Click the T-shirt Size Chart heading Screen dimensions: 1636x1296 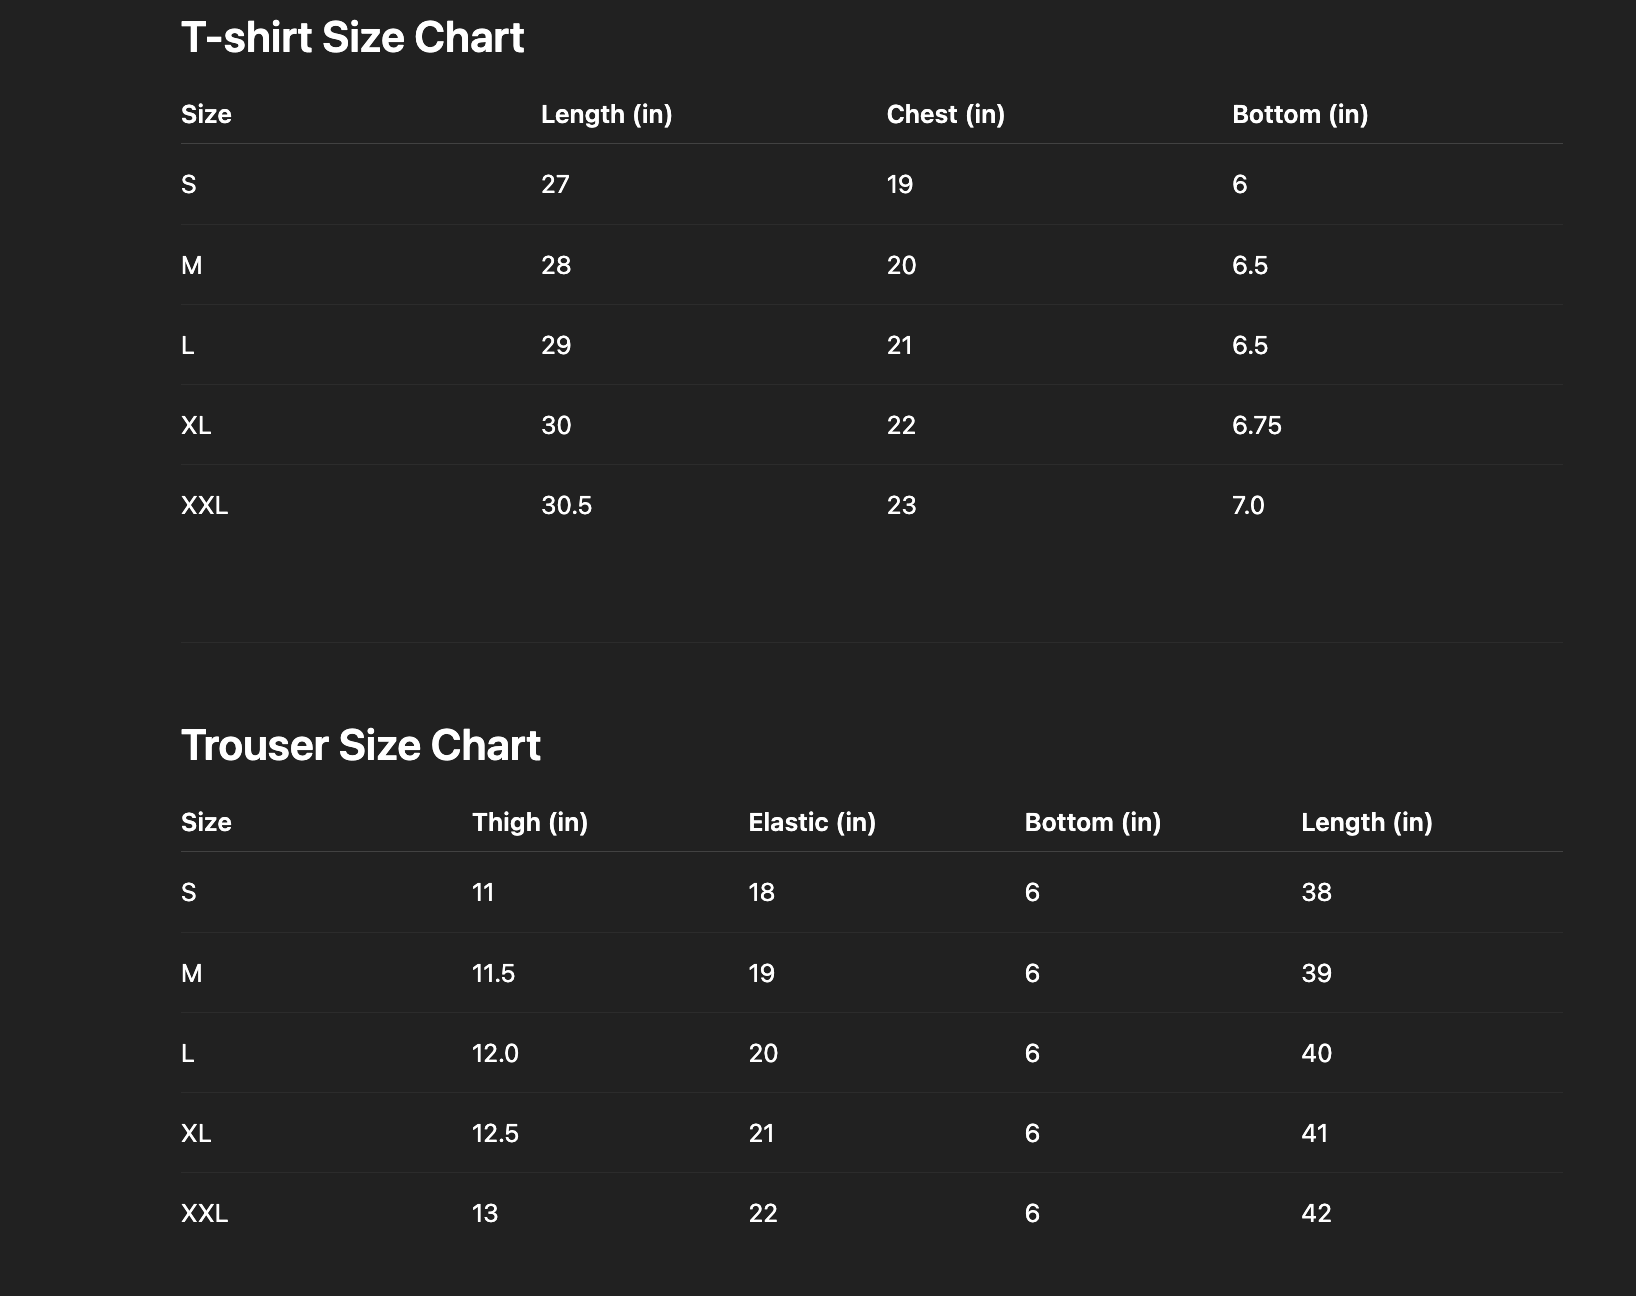coord(352,38)
